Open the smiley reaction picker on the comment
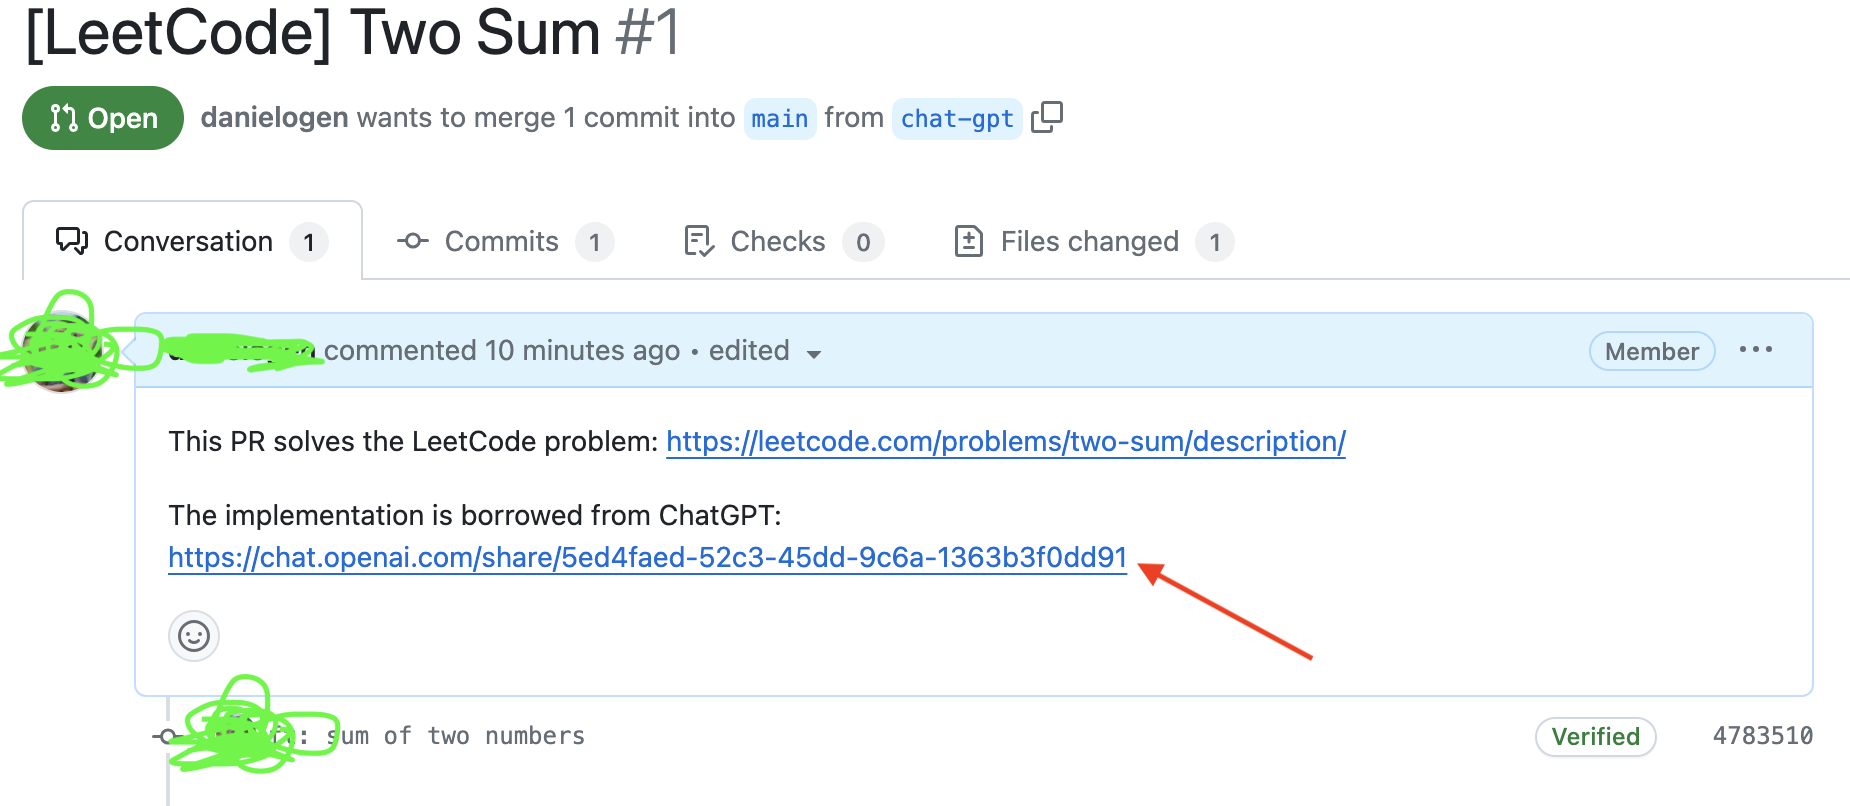The width and height of the screenshot is (1850, 806). click(x=193, y=636)
